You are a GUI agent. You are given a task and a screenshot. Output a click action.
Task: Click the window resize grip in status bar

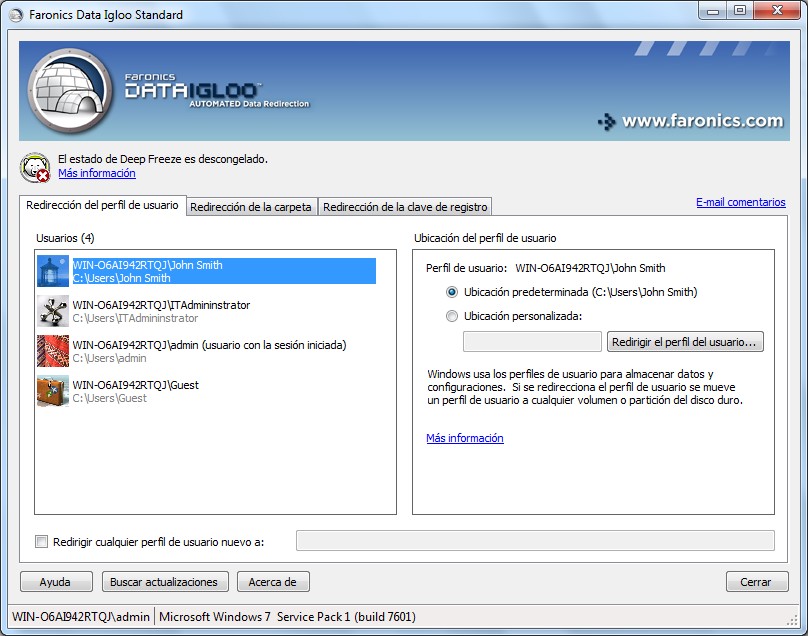792,620
